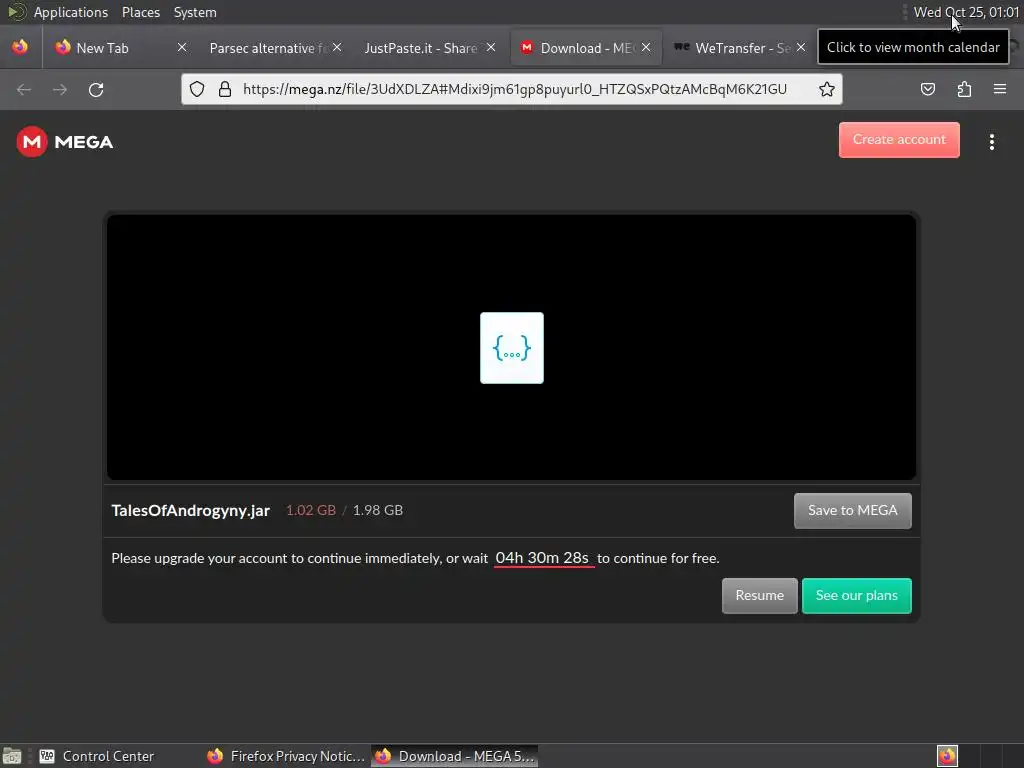Close the JustPaste.it tab
Screen dimensions: 1024x768
point(491,47)
